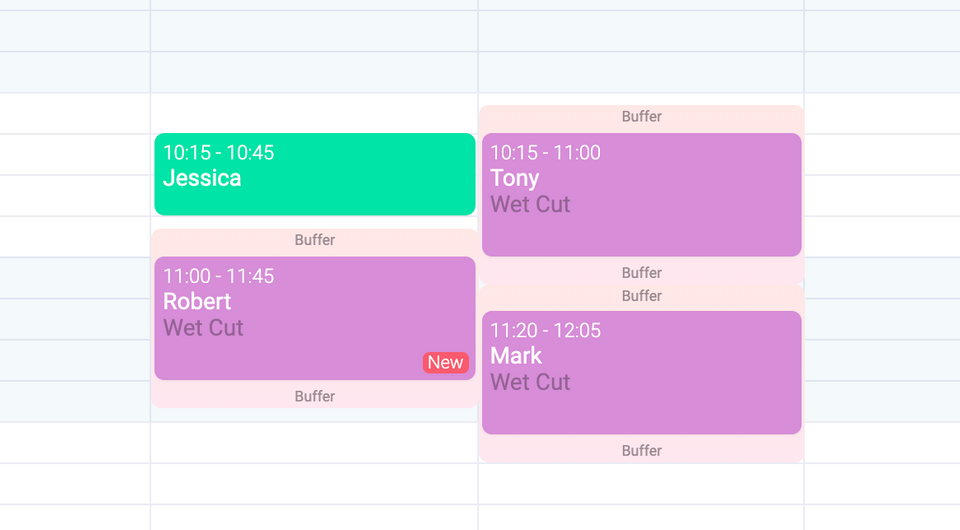The height and width of the screenshot is (530, 960).
Task: Select the Buffer below Mark's appointment
Action: click(641, 450)
